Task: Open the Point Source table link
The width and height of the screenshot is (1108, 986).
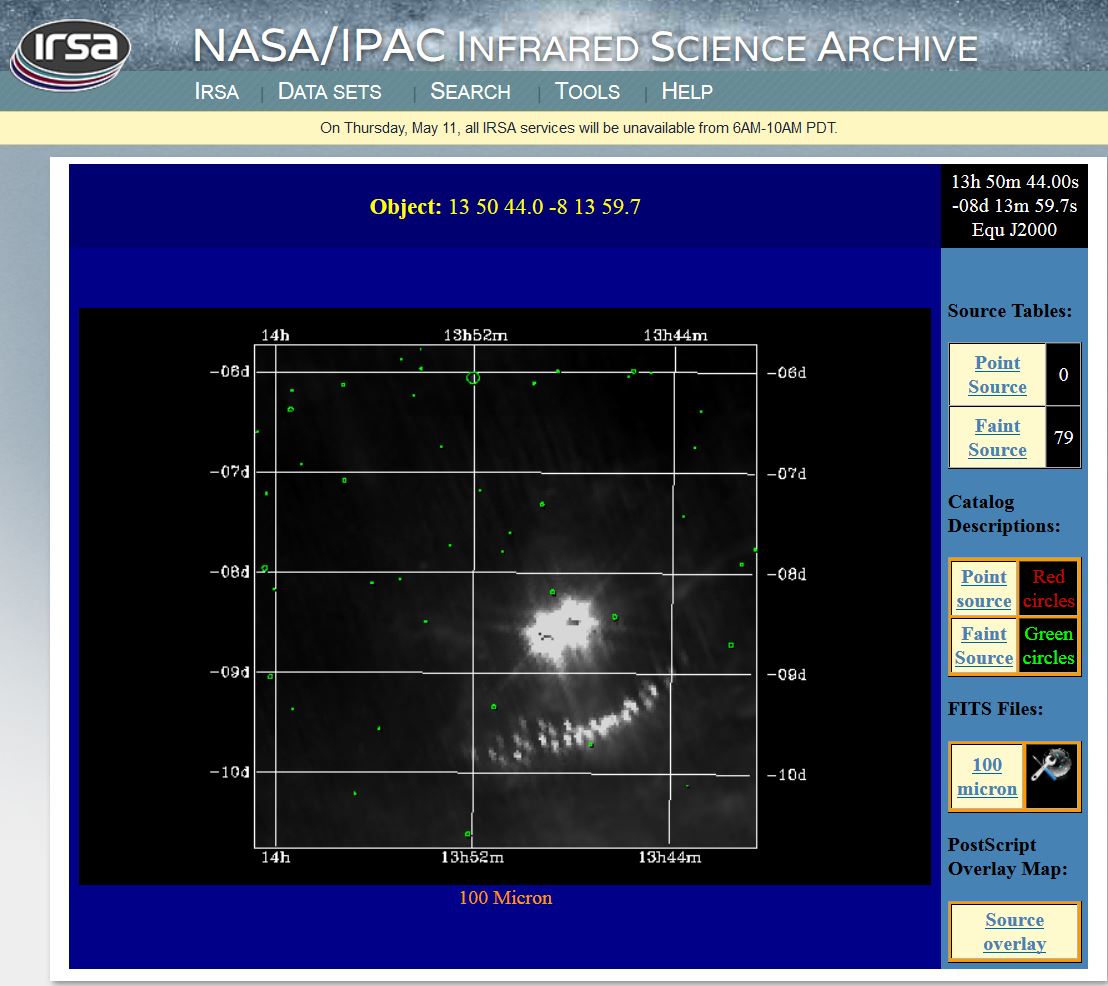Action: [x=997, y=375]
